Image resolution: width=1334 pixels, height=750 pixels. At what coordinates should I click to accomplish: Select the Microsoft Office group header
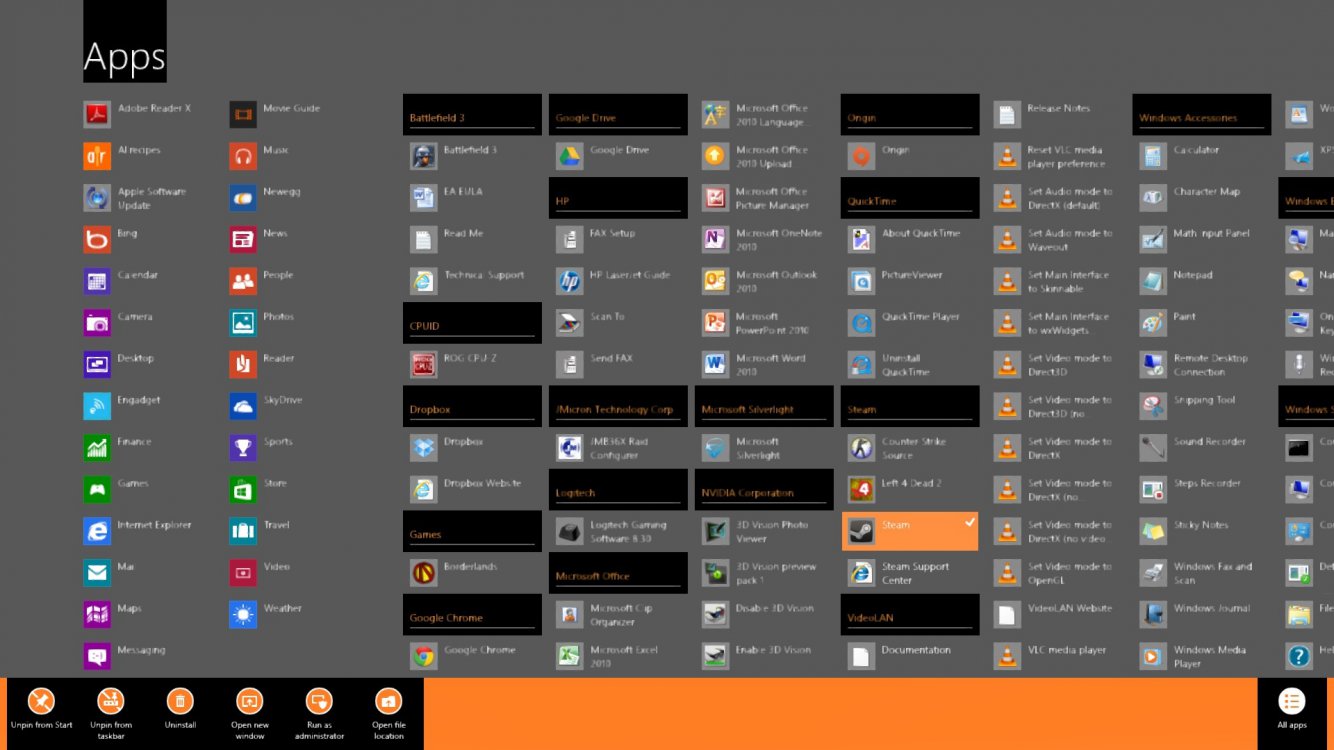[618, 573]
